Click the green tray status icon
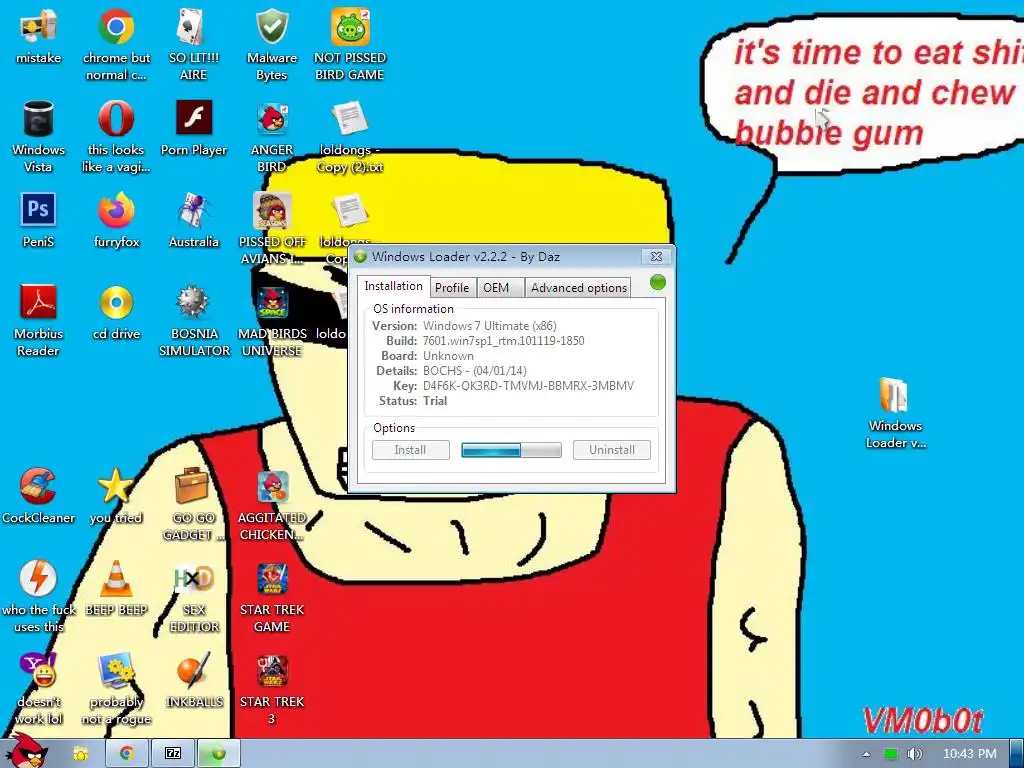This screenshot has width=1024, height=768. point(891,754)
